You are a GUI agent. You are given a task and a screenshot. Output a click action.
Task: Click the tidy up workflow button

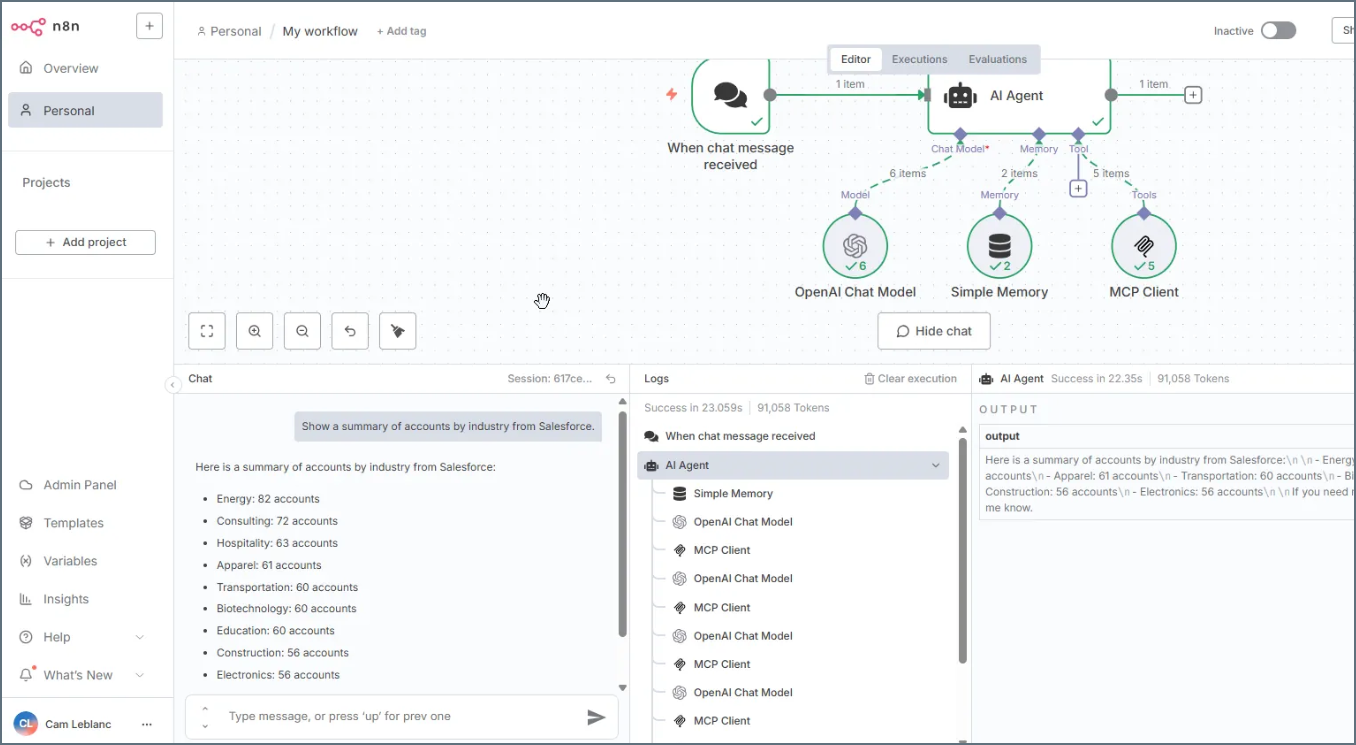click(x=398, y=331)
